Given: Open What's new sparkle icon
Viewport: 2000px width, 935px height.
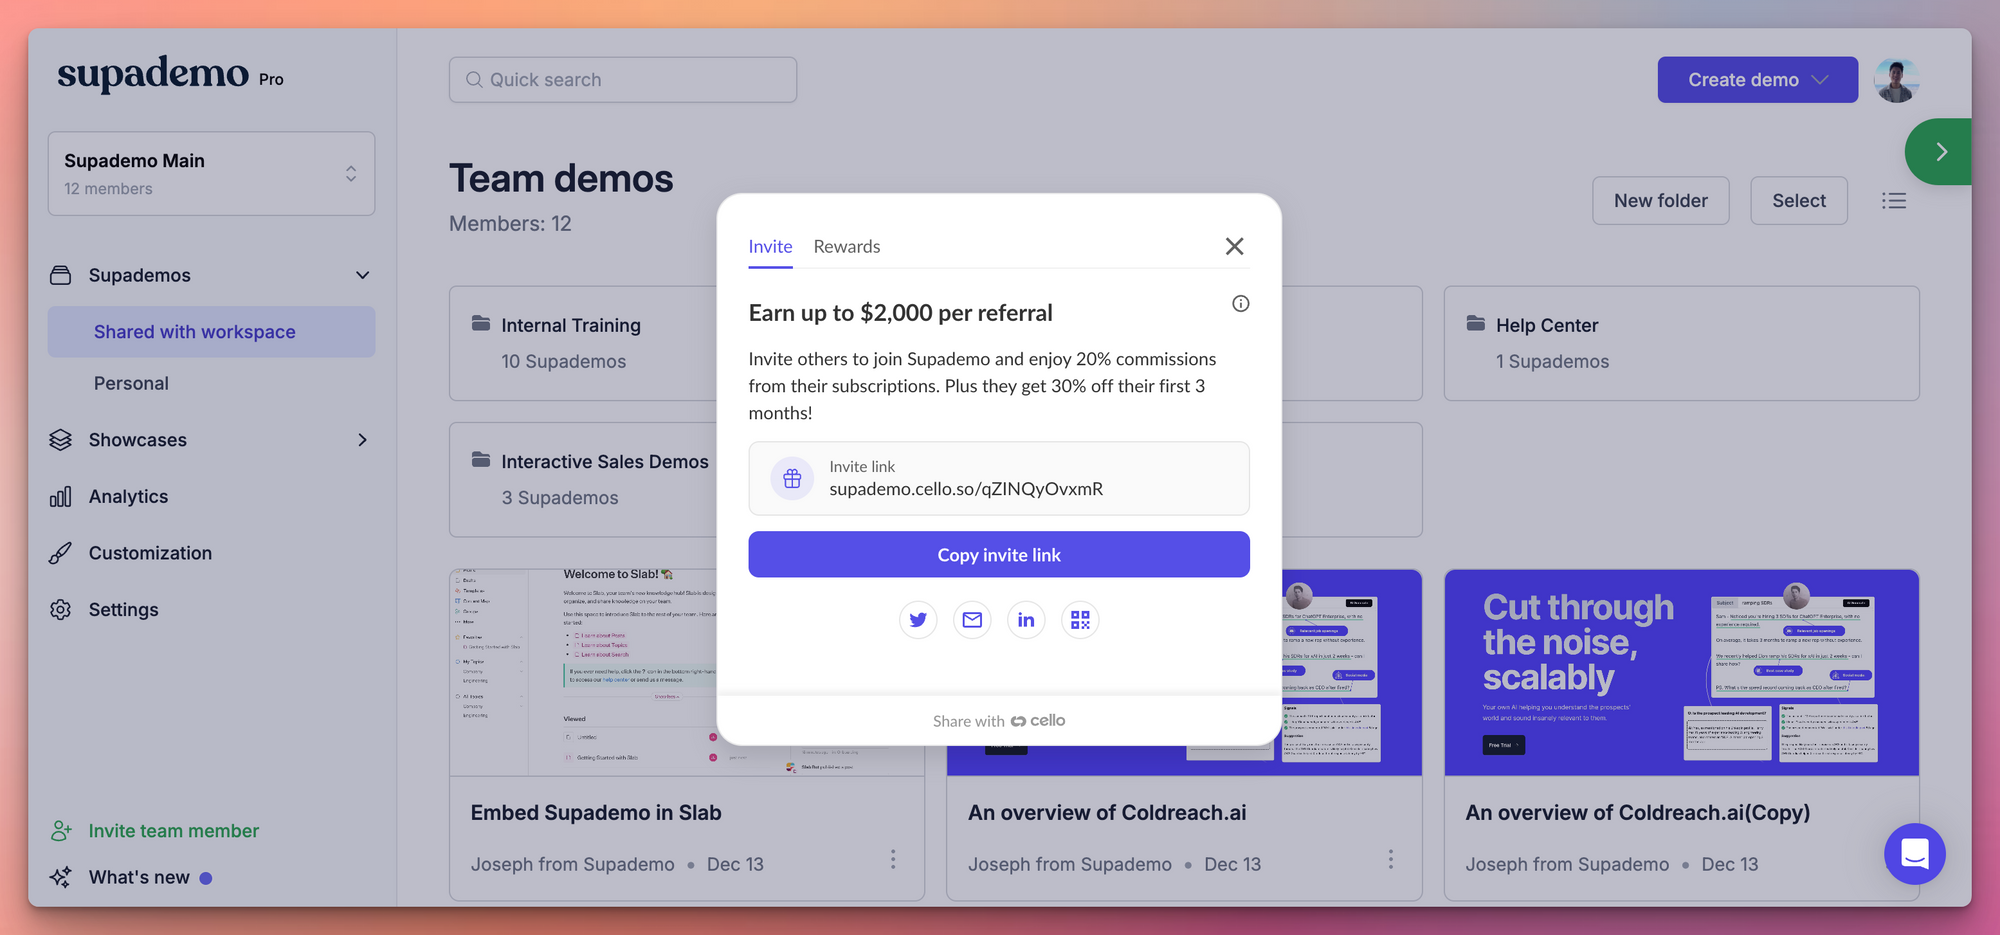Looking at the screenshot, I should (61, 877).
